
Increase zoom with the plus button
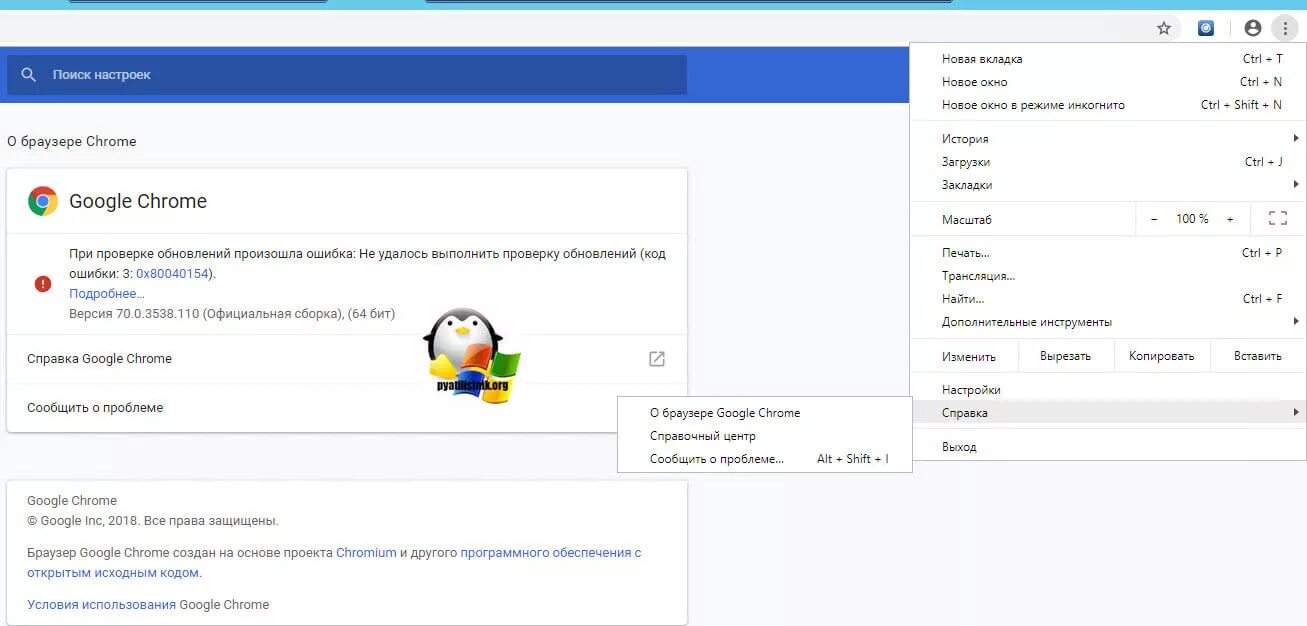[x=1230, y=219]
